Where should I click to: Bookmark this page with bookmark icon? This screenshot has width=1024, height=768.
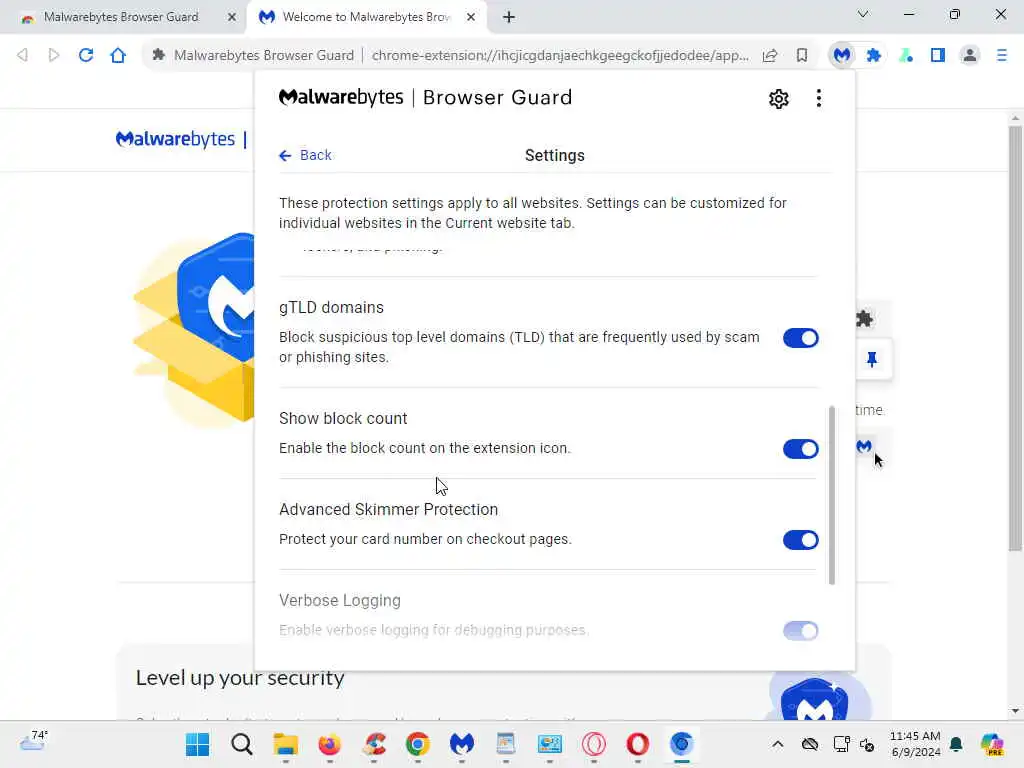click(x=801, y=56)
